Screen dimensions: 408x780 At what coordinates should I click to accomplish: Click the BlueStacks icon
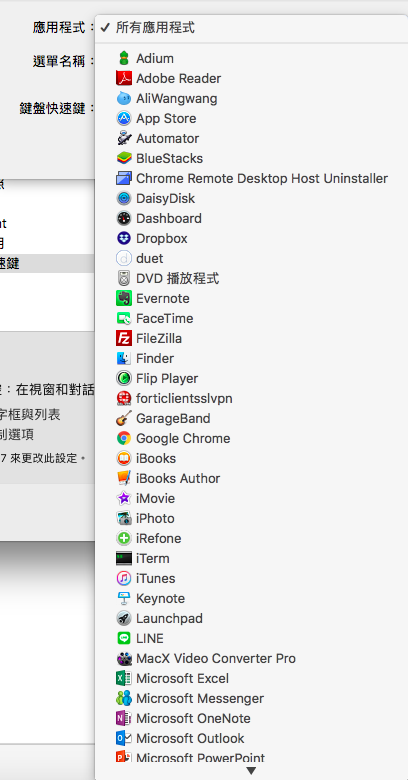[x=123, y=158]
